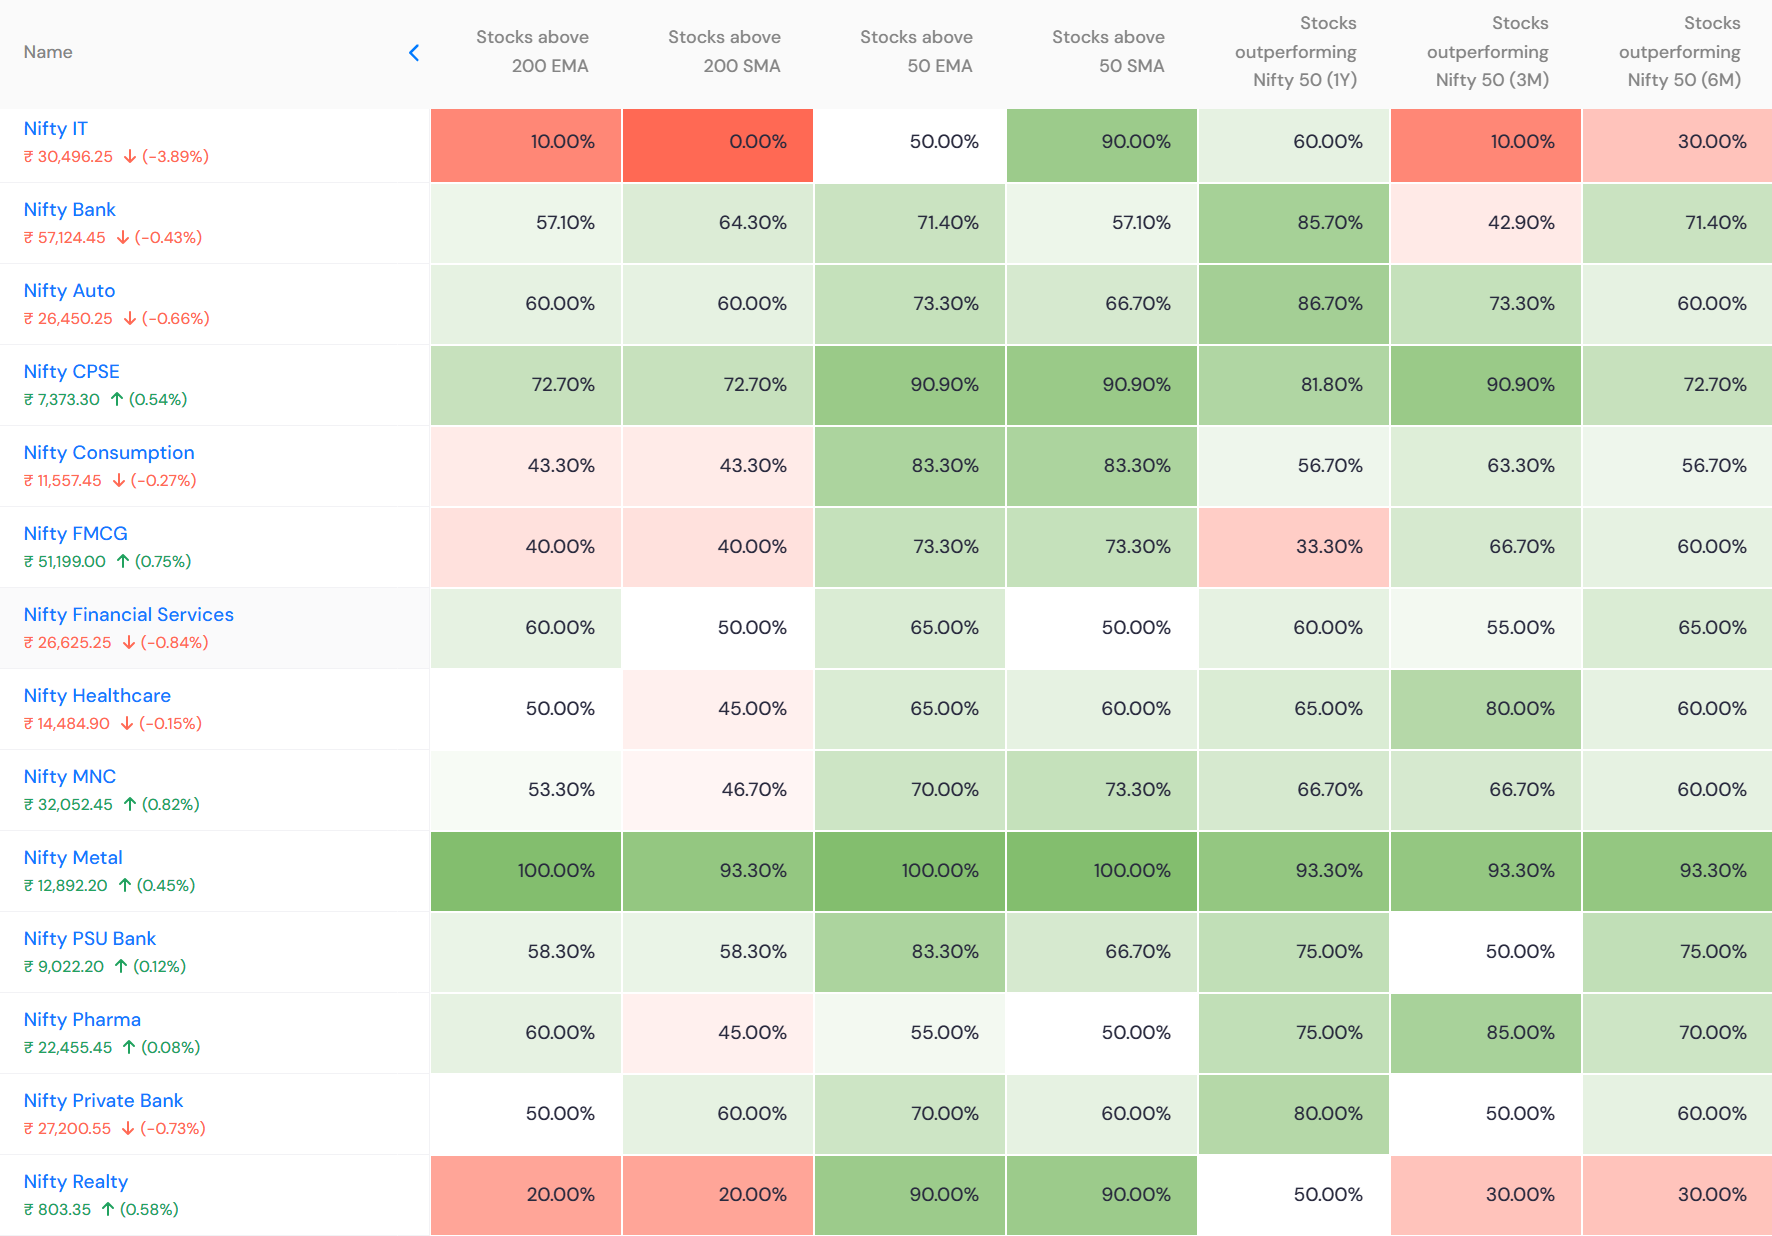Open the Nifty Bank index link
The height and width of the screenshot is (1236, 1772).
tap(70, 210)
